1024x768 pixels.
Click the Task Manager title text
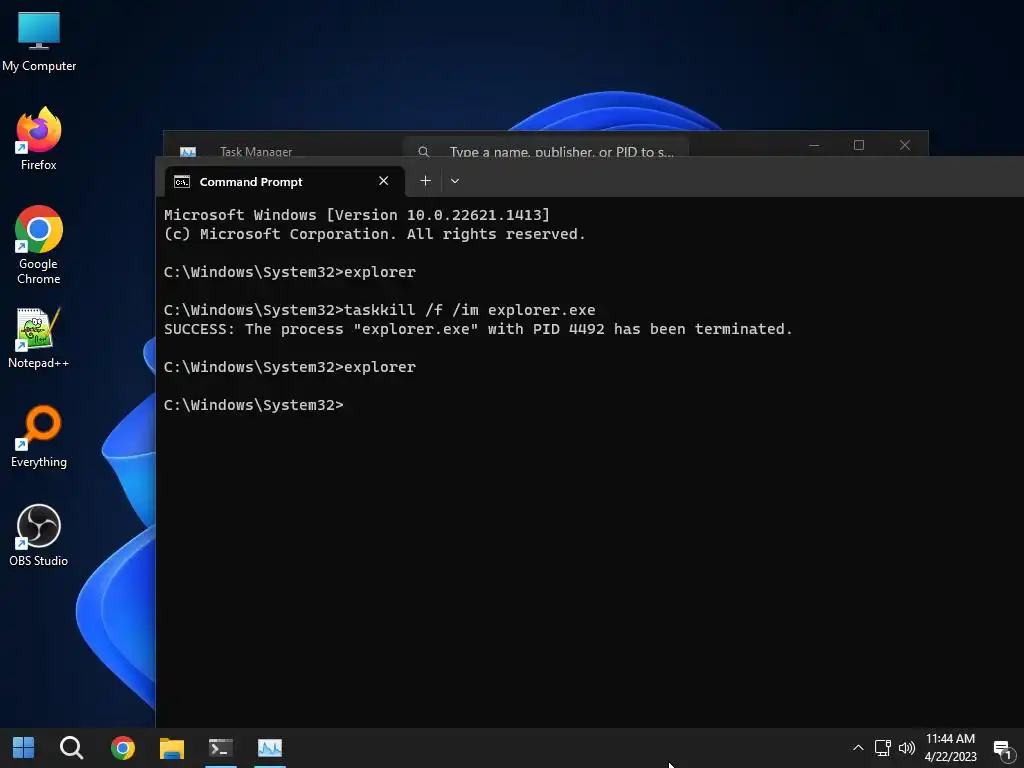pos(256,152)
